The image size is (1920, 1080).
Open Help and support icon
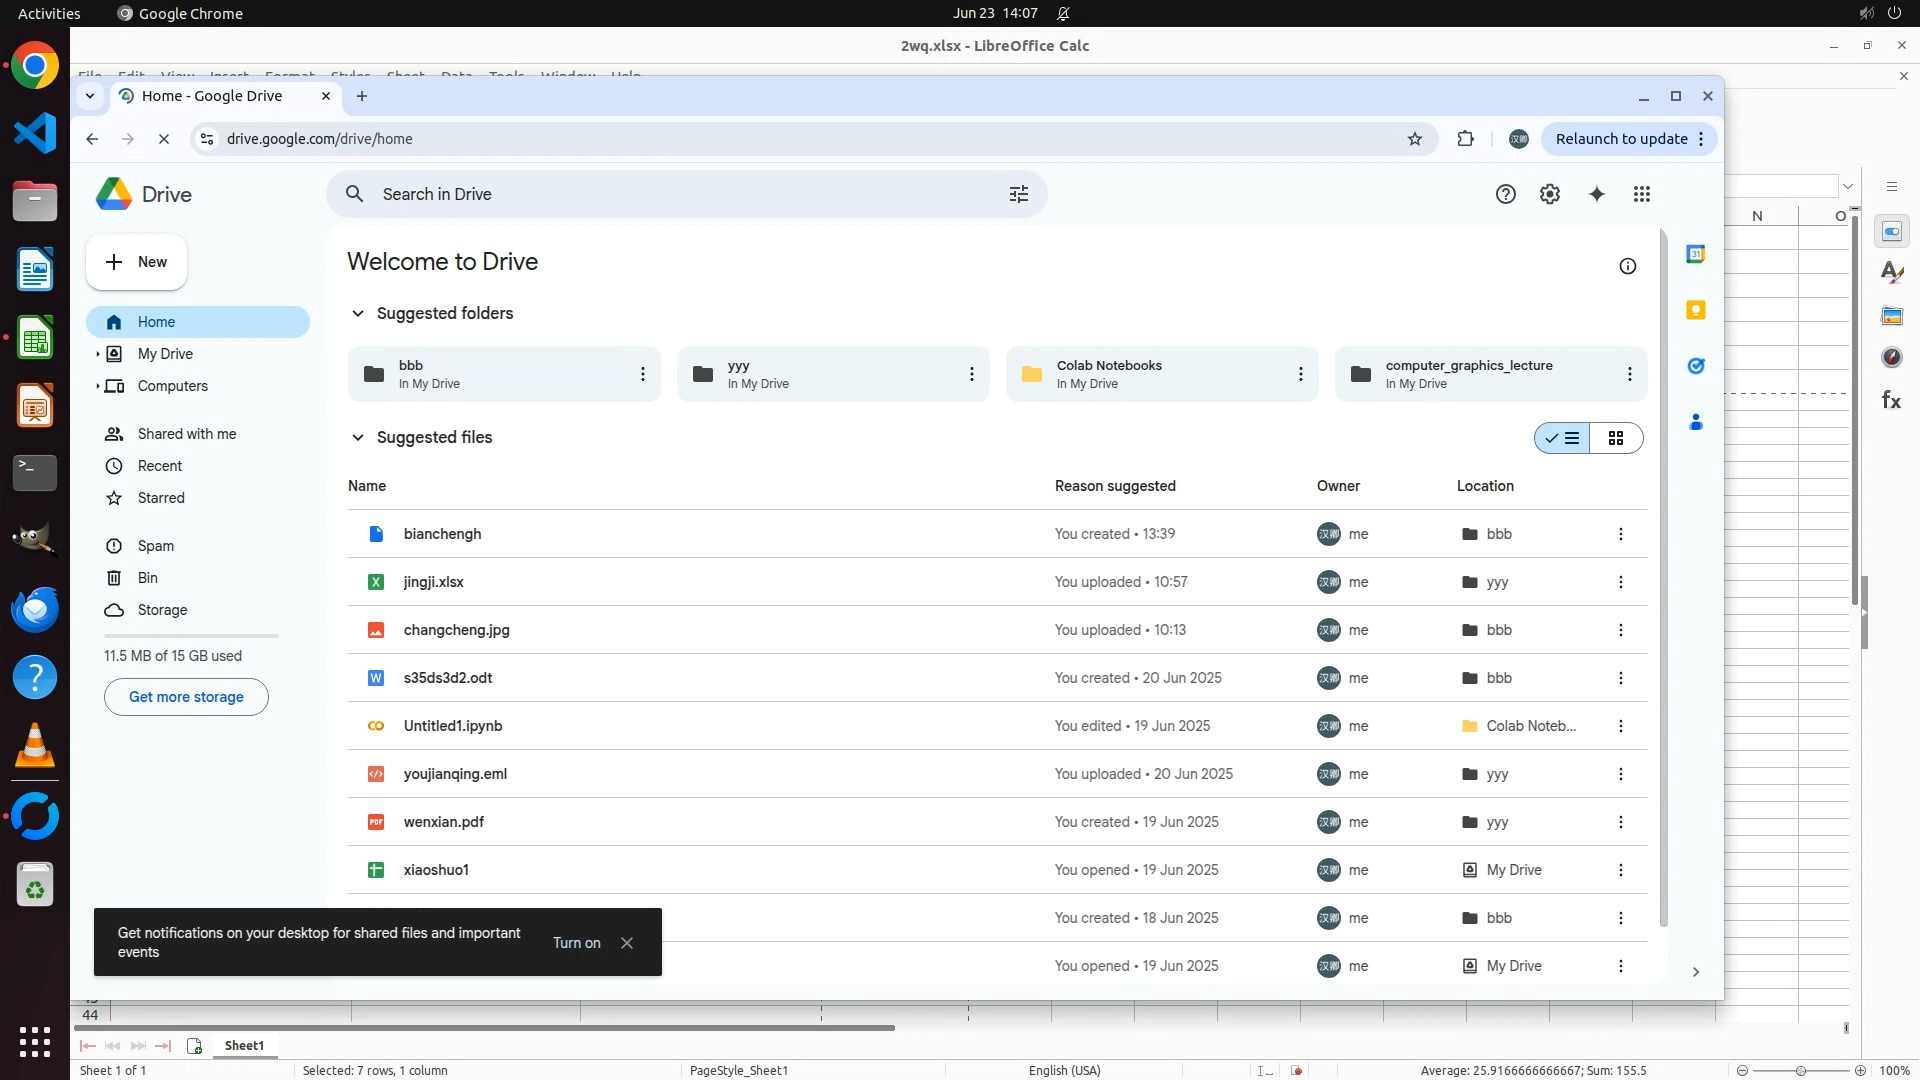click(x=1505, y=194)
